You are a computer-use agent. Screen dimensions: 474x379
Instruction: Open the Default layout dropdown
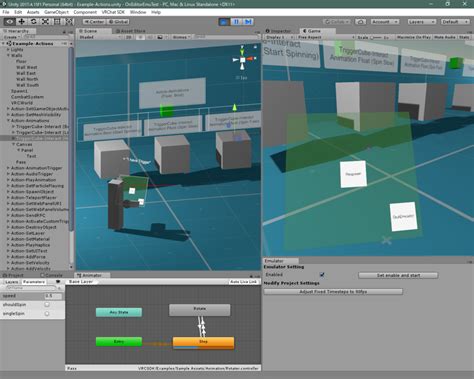[455, 22]
